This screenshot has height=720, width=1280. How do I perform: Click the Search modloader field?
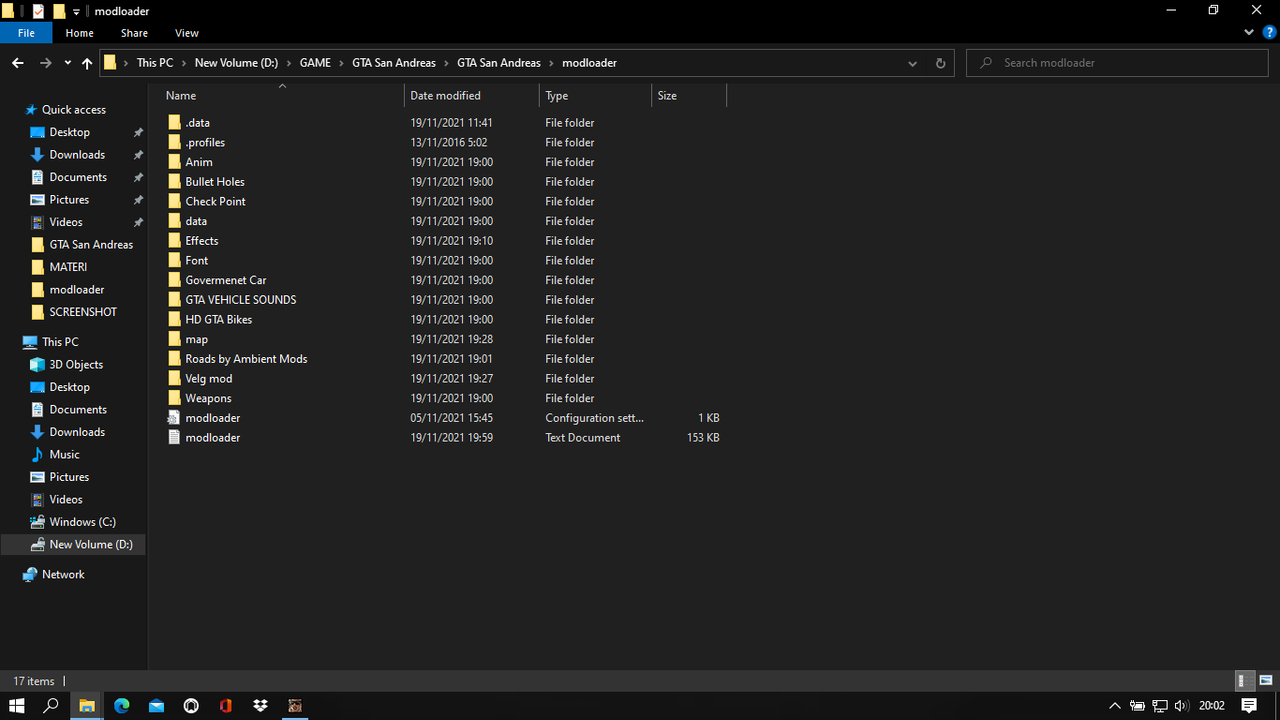pyautogui.click(x=1118, y=63)
